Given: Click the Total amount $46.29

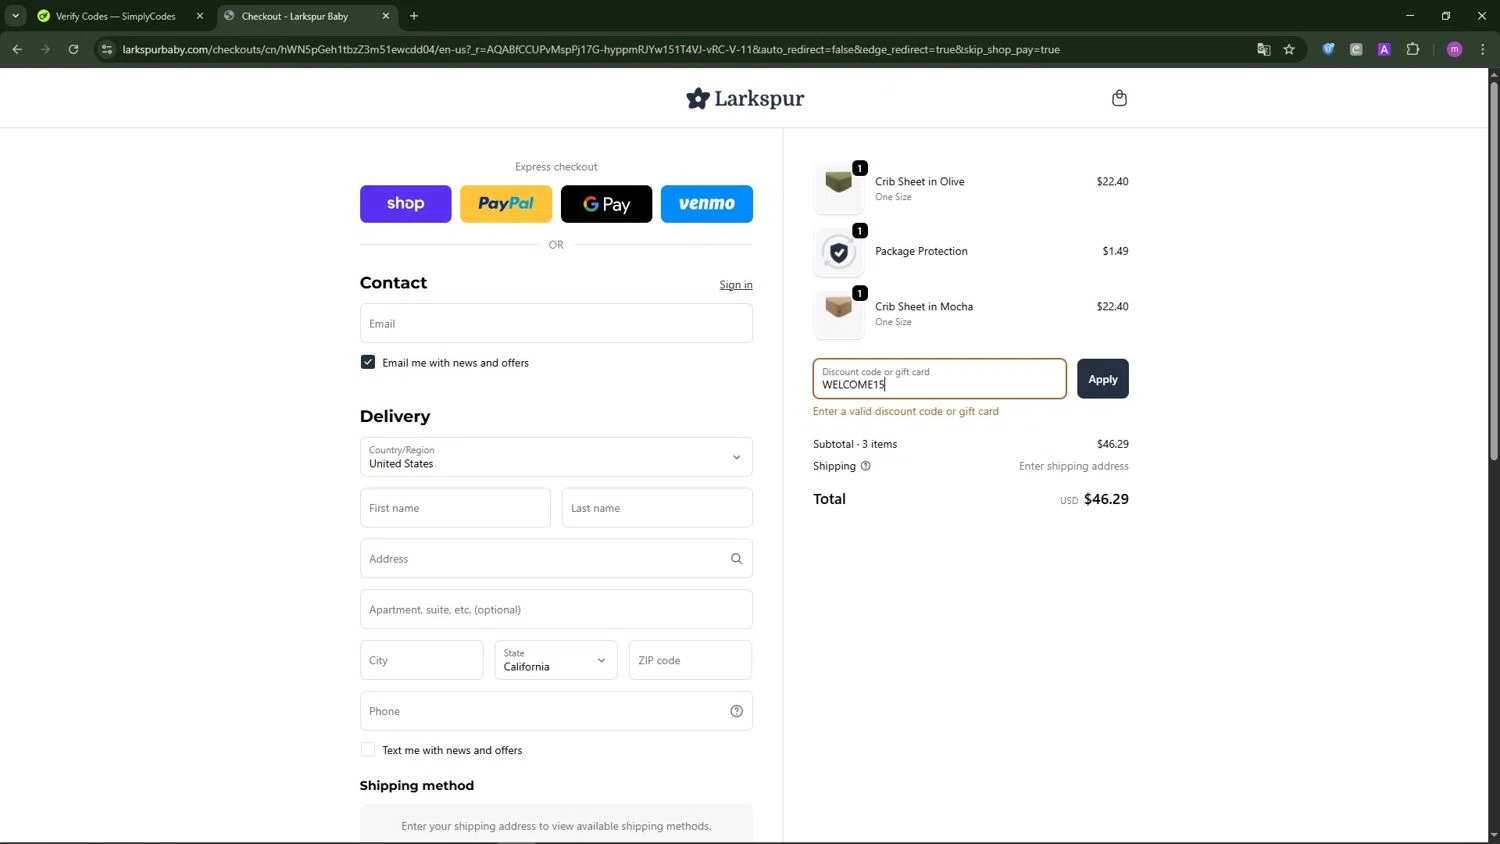Looking at the screenshot, I should pos(1106,499).
